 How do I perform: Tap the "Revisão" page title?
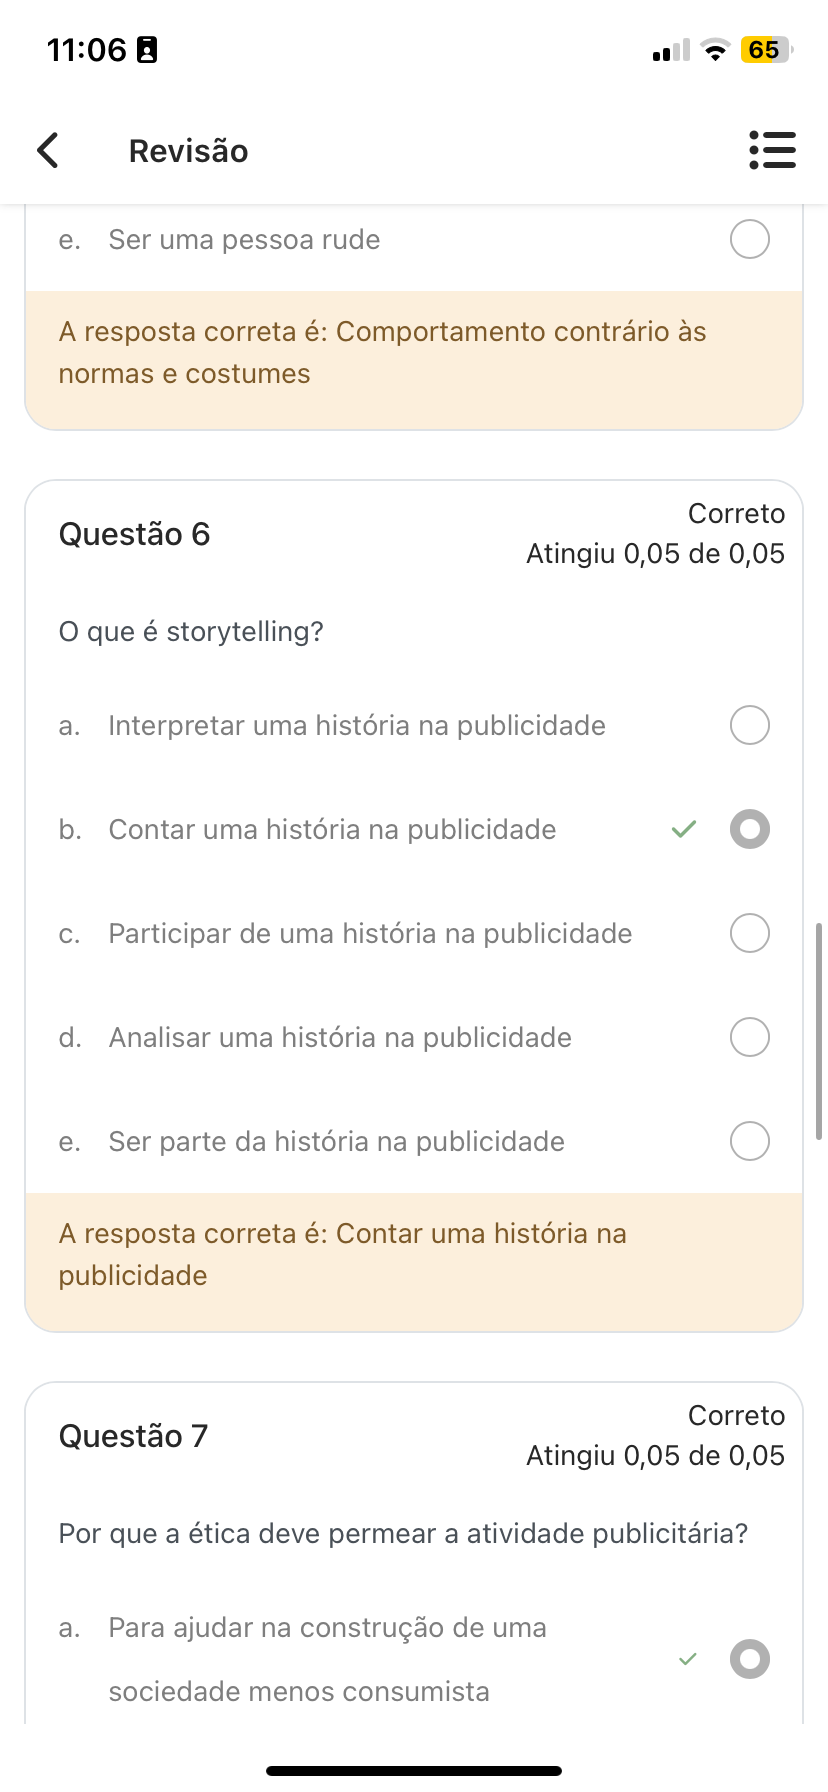[188, 151]
